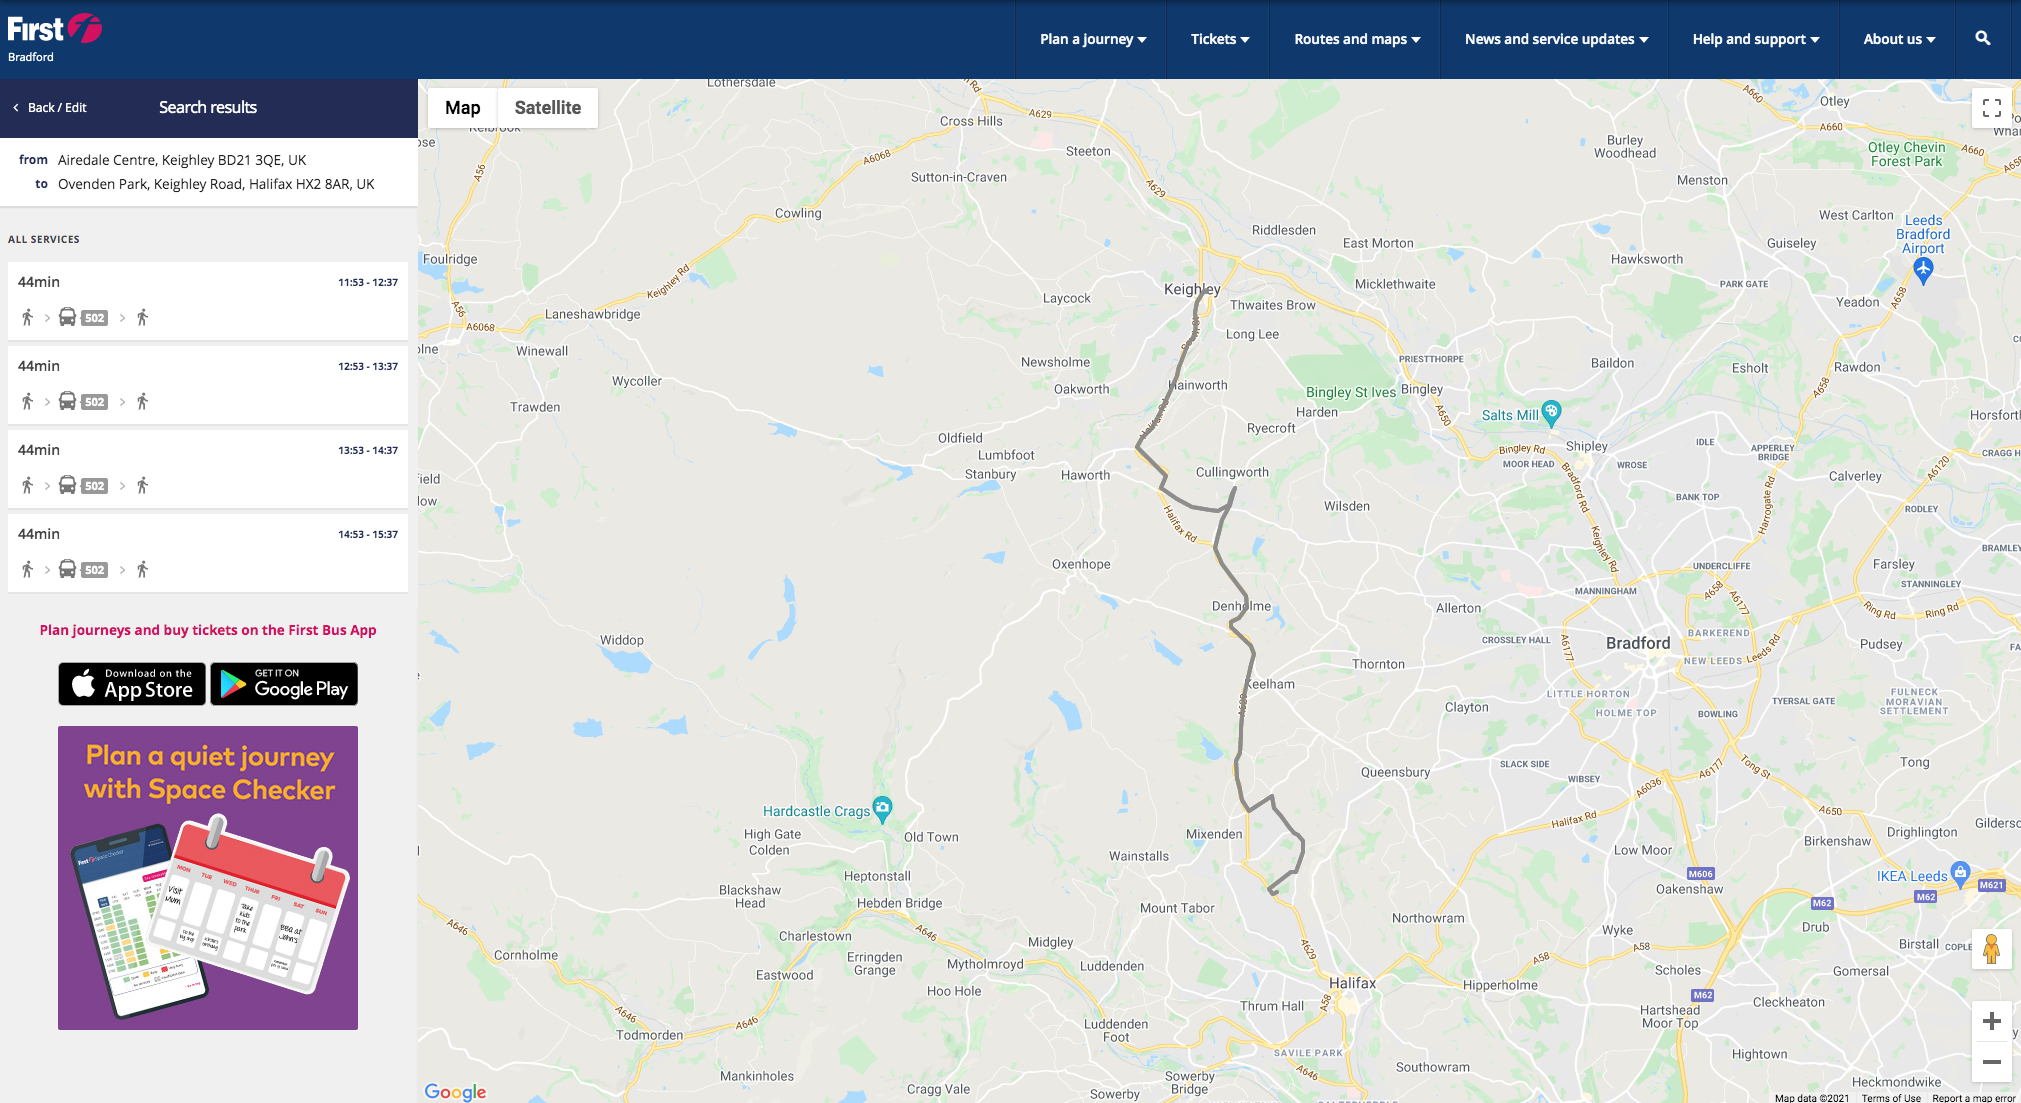Select the 11:53 - 12:37 journey card
Image resolution: width=2021 pixels, height=1103 pixels.
tap(208, 301)
